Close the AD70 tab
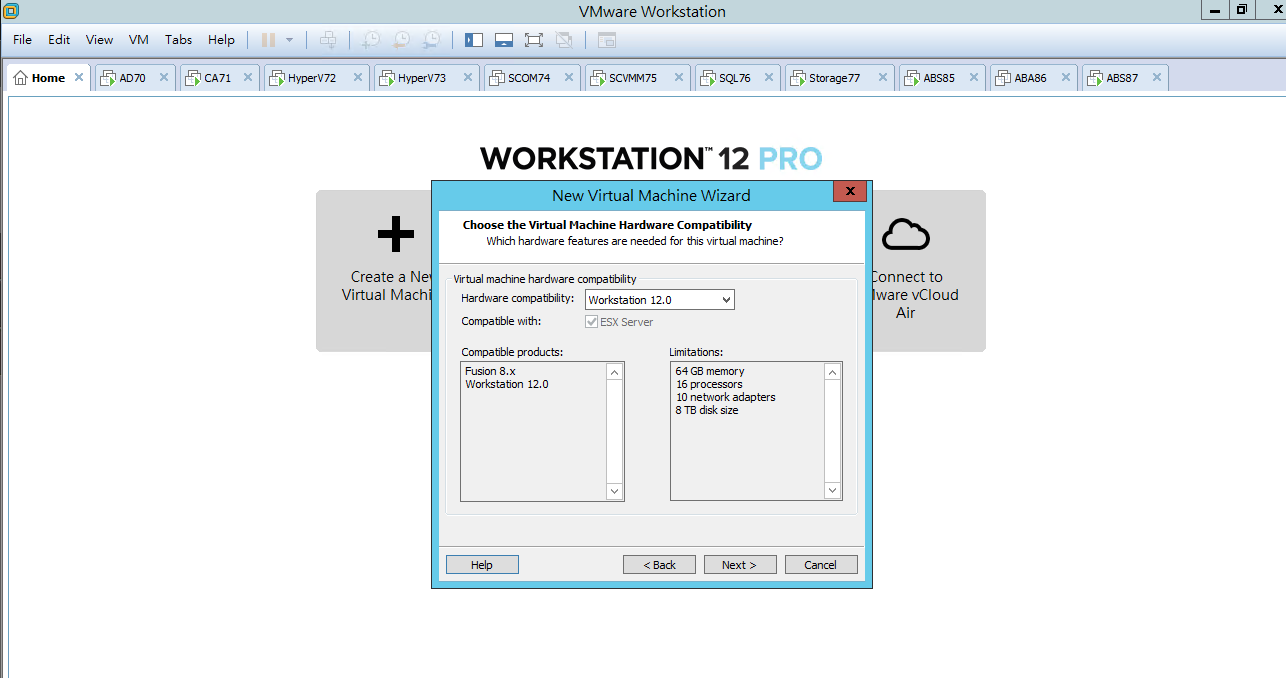The image size is (1286, 678). [164, 77]
